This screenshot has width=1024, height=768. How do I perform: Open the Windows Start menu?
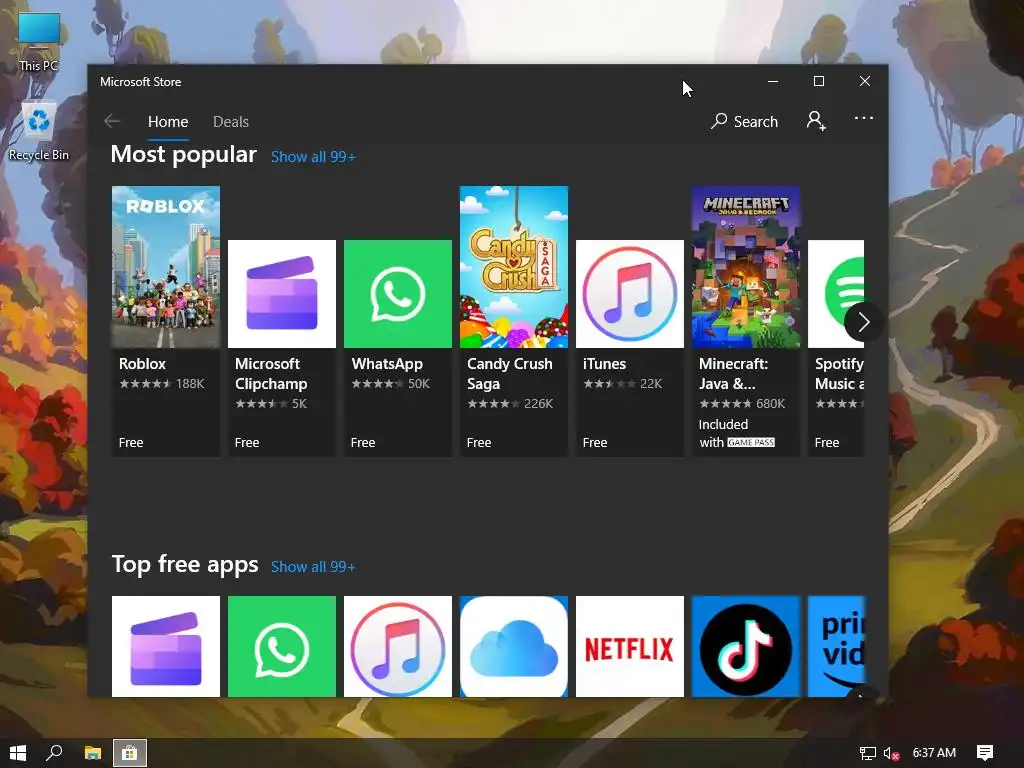[18, 753]
